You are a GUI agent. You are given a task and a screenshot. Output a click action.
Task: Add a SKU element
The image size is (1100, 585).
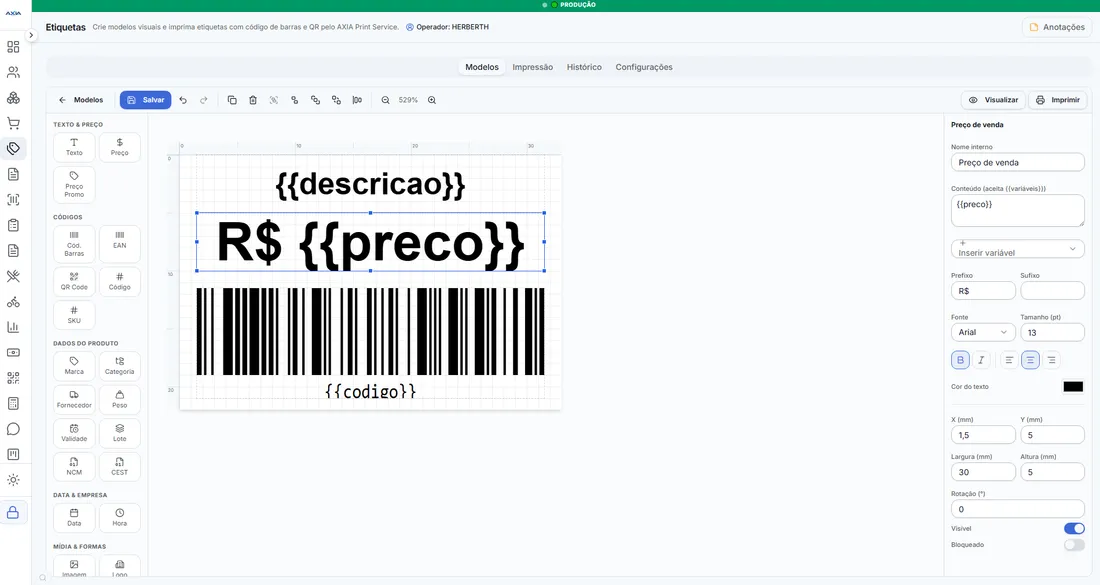click(74, 315)
